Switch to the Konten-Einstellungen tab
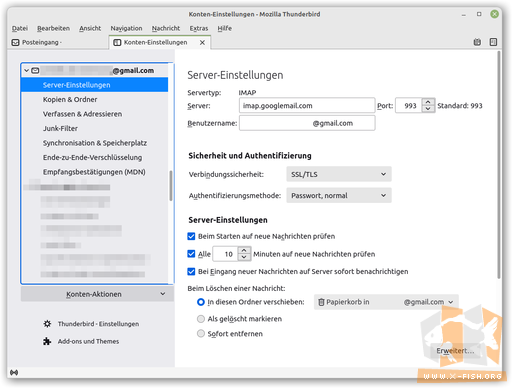Screen dimensions: 512x388 click(x=160, y=42)
